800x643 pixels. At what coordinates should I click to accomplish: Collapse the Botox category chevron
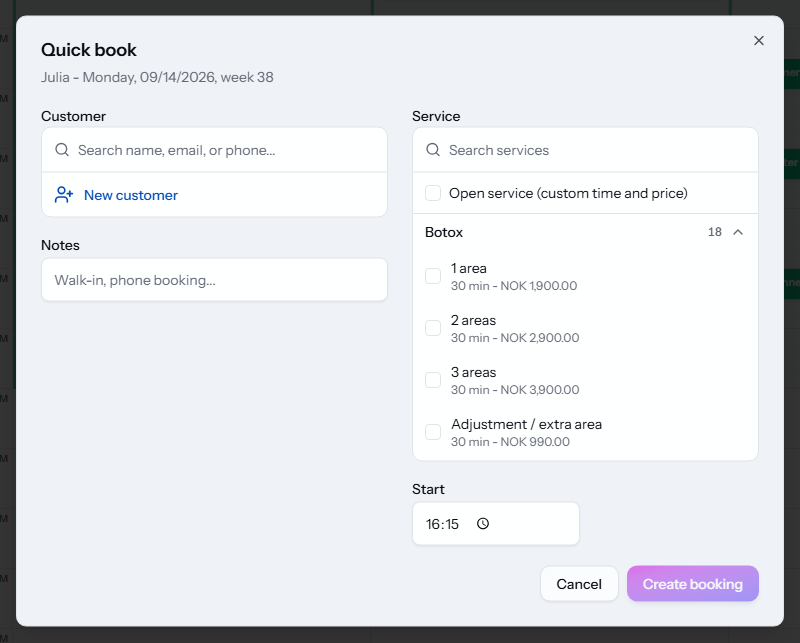click(x=738, y=232)
